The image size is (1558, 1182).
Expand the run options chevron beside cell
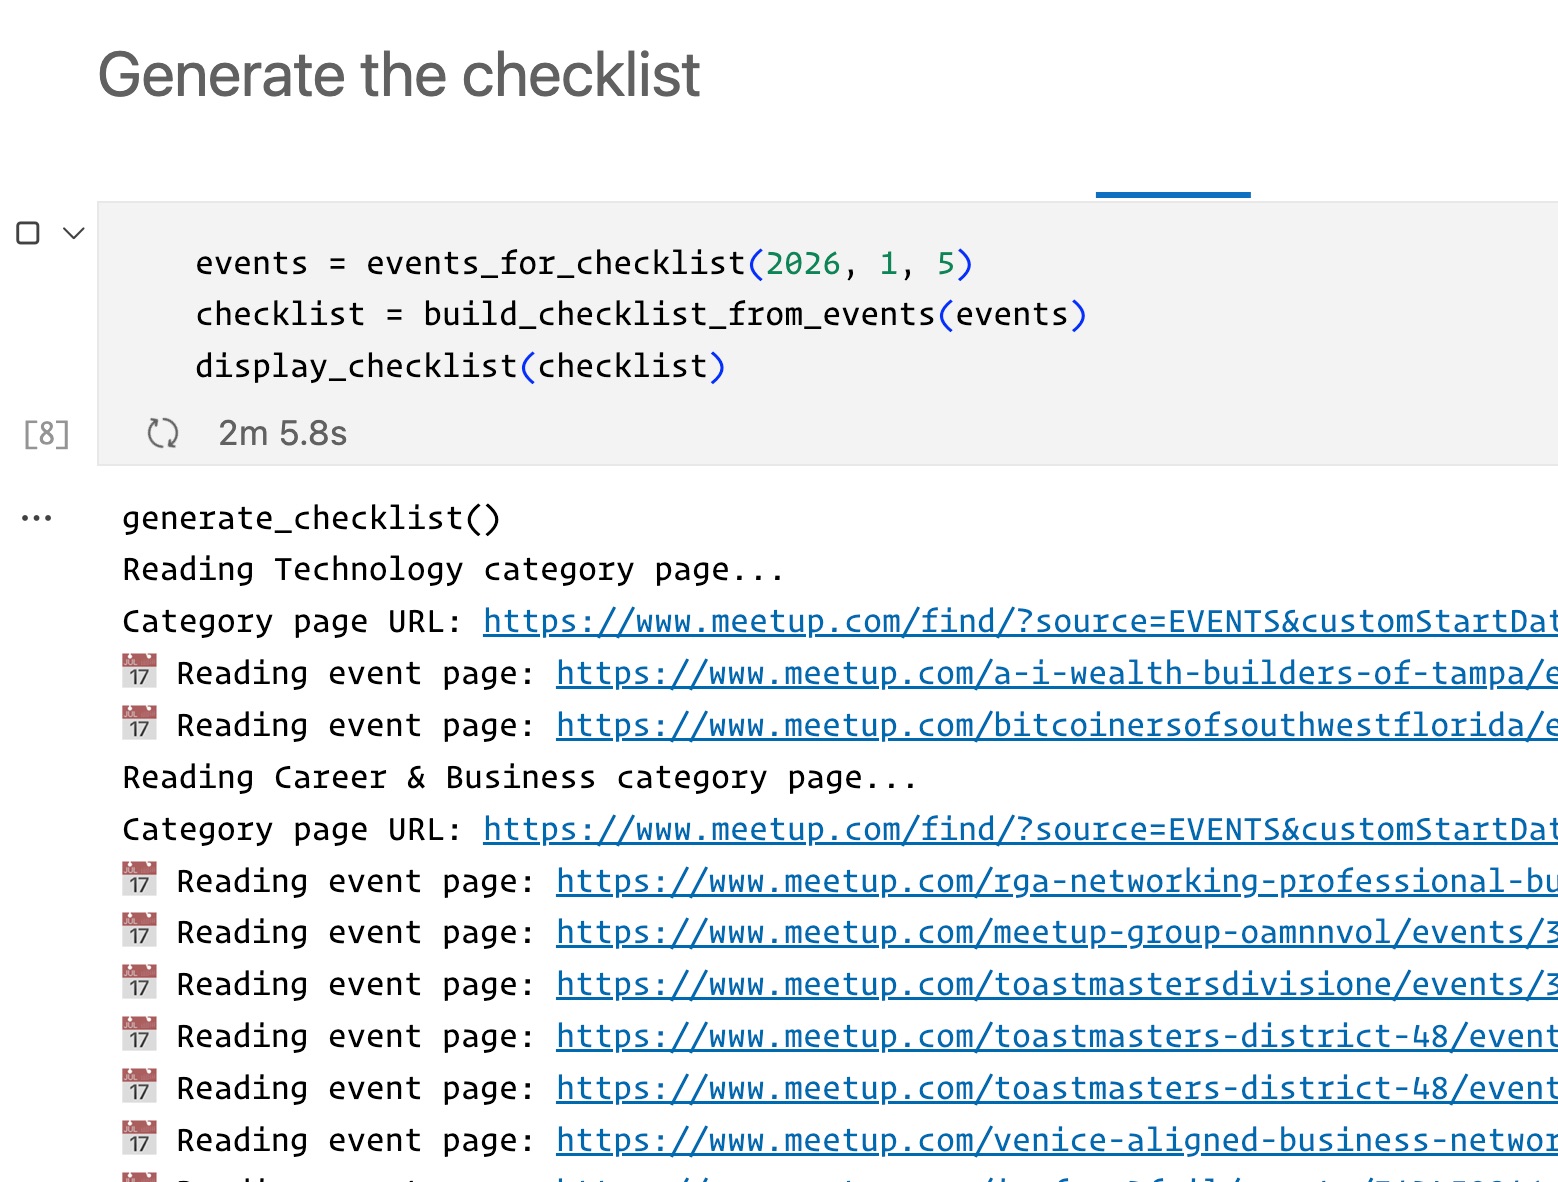[74, 233]
